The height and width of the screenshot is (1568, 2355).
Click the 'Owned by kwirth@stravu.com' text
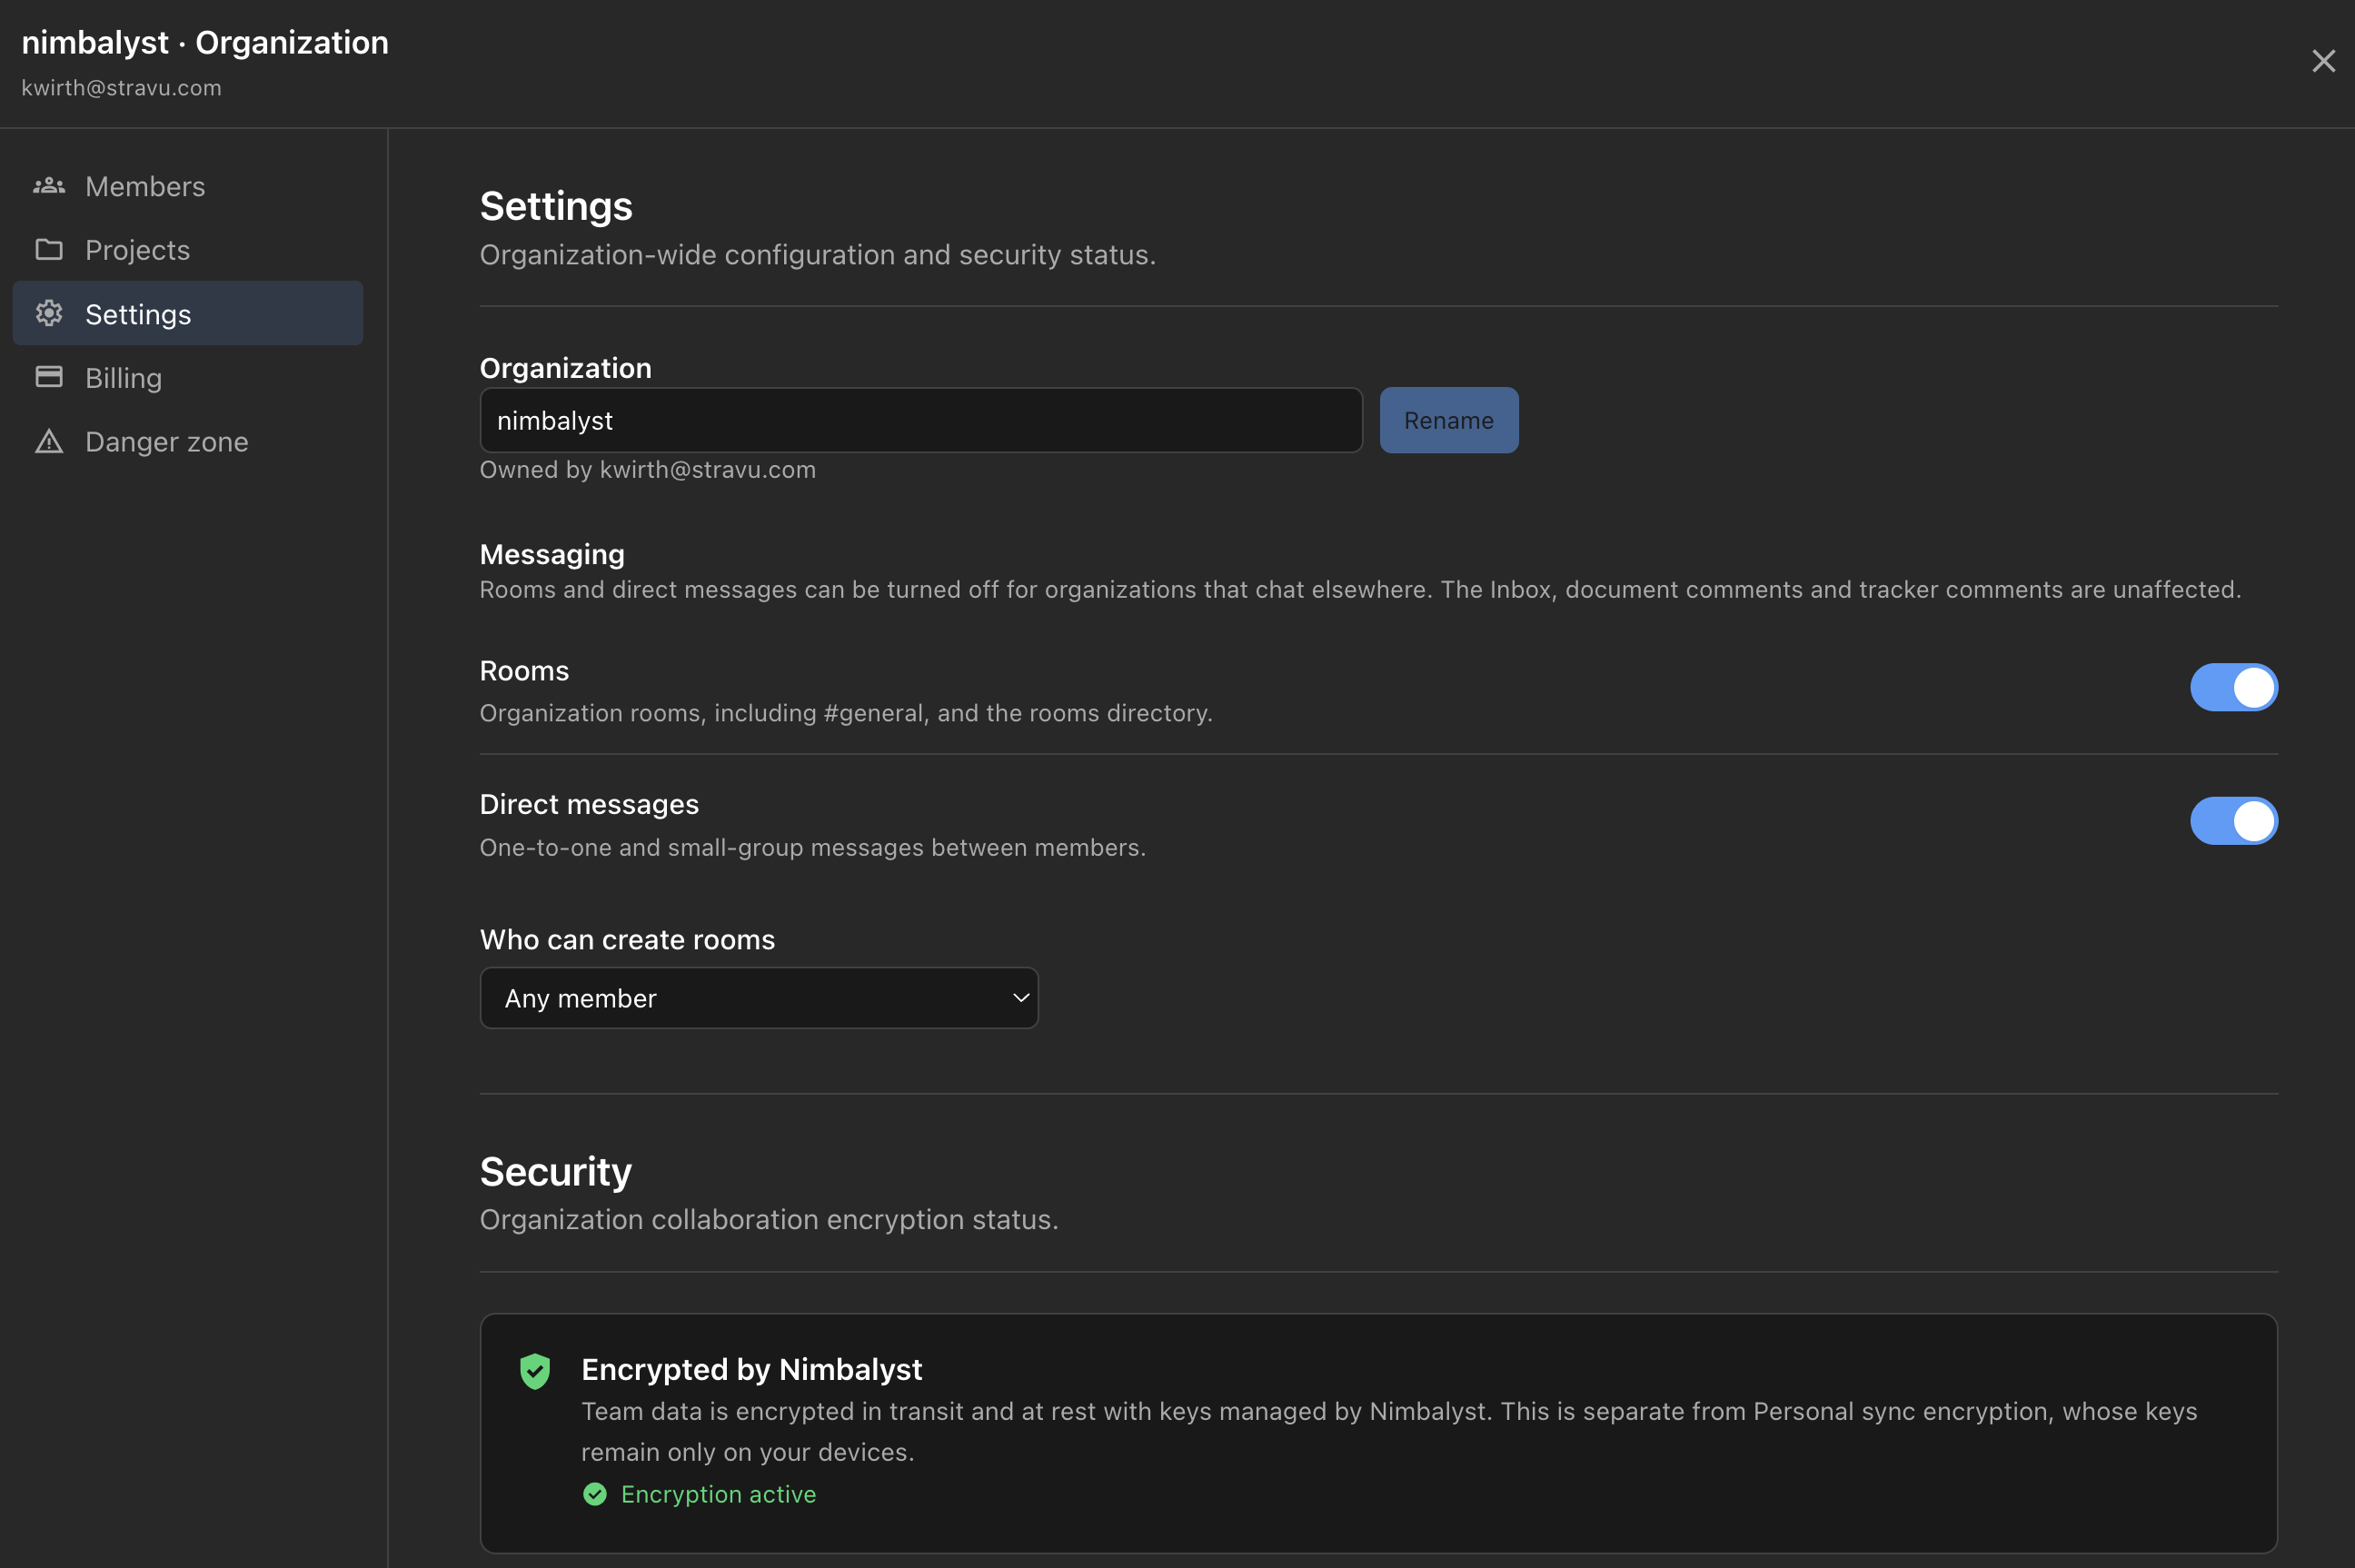tap(648, 470)
